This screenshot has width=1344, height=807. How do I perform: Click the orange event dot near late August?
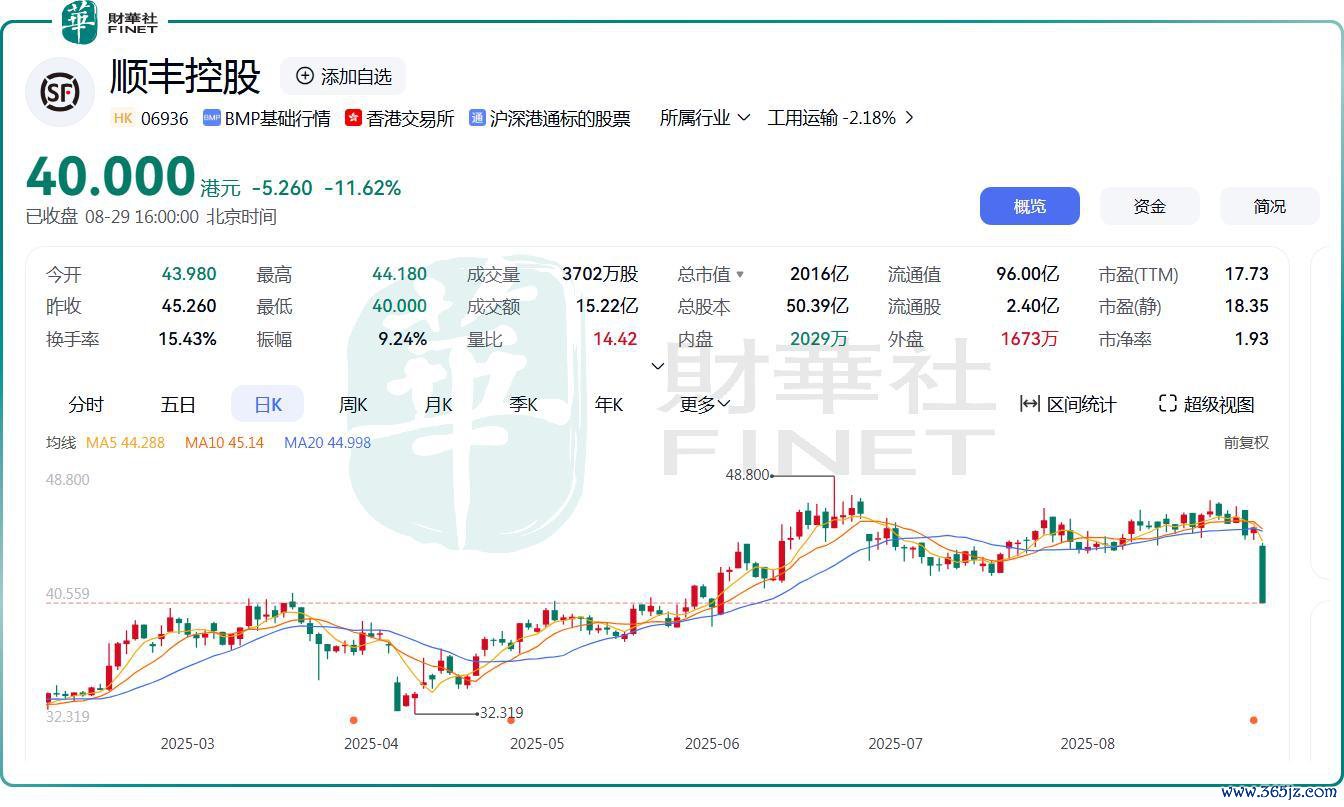tap(1253, 720)
